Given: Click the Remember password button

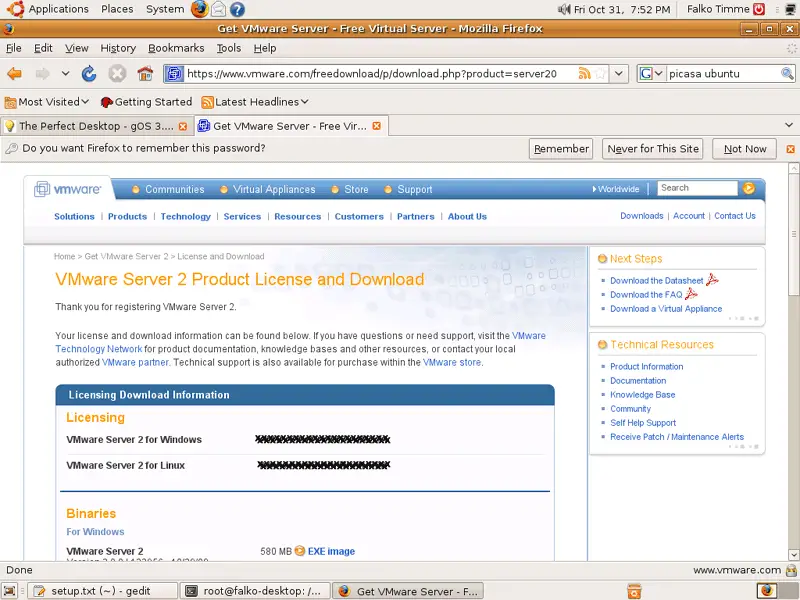Looking at the screenshot, I should [561, 149].
